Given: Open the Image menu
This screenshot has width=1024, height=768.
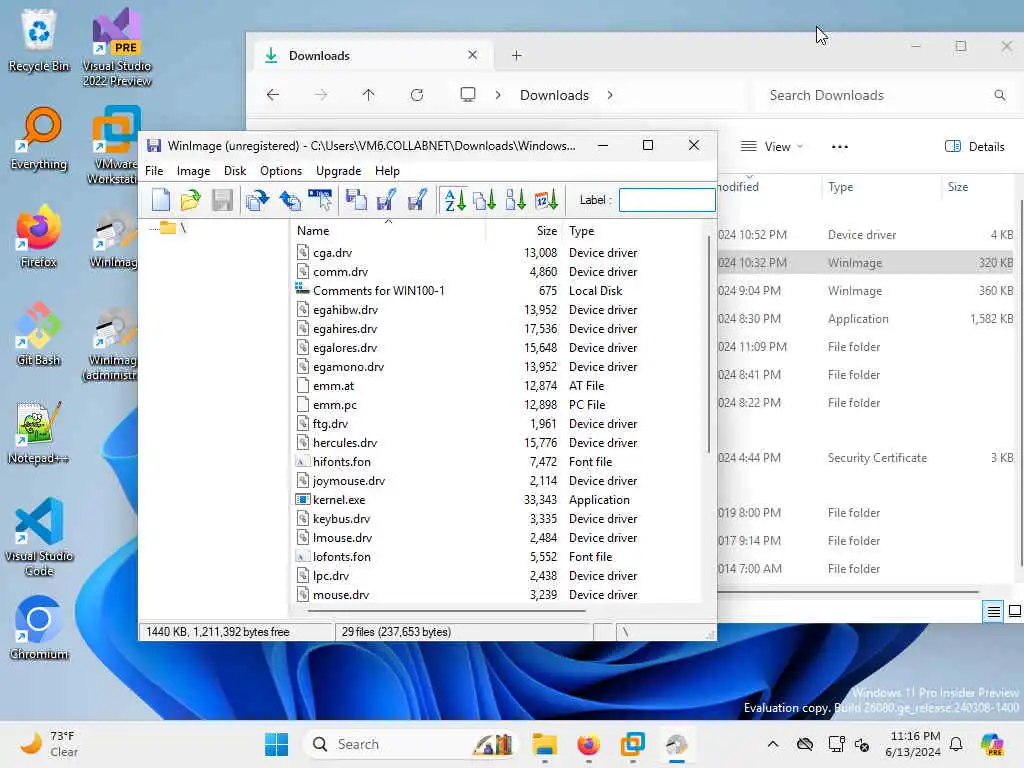Looking at the screenshot, I should pos(193,171).
